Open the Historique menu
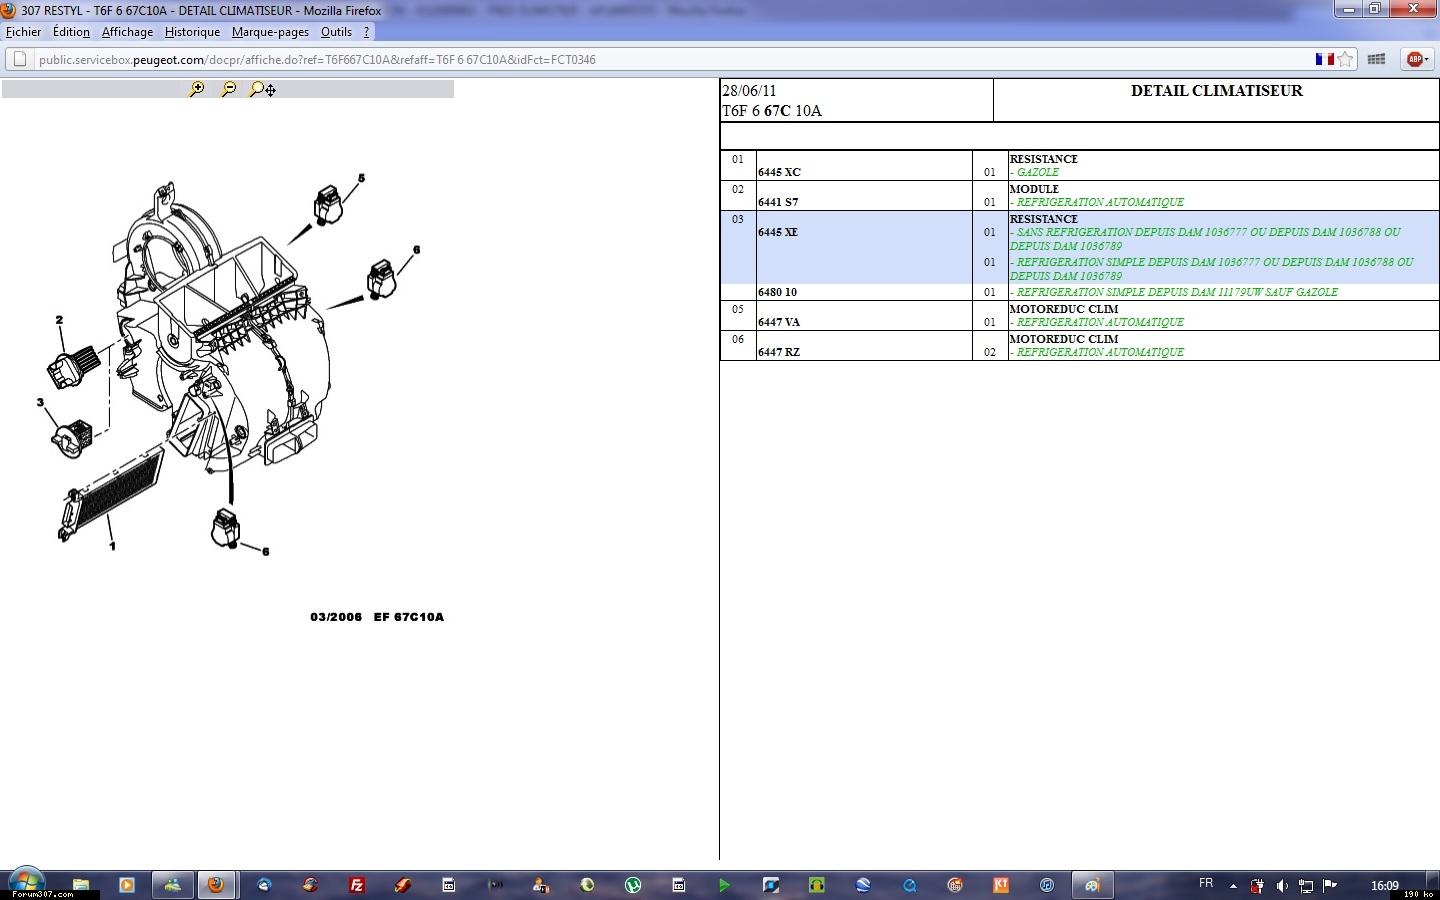The width and height of the screenshot is (1440, 900). pyautogui.click(x=192, y=32)
